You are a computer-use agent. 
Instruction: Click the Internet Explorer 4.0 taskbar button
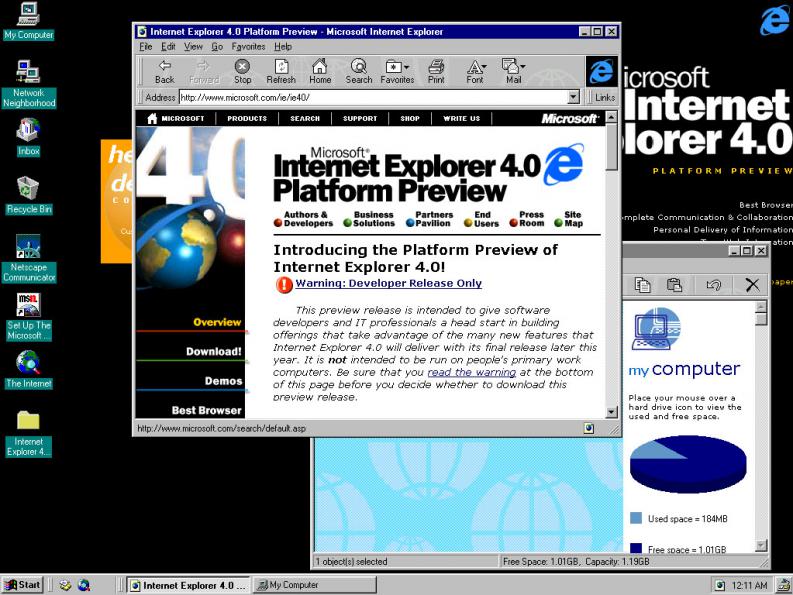point(188,585)
